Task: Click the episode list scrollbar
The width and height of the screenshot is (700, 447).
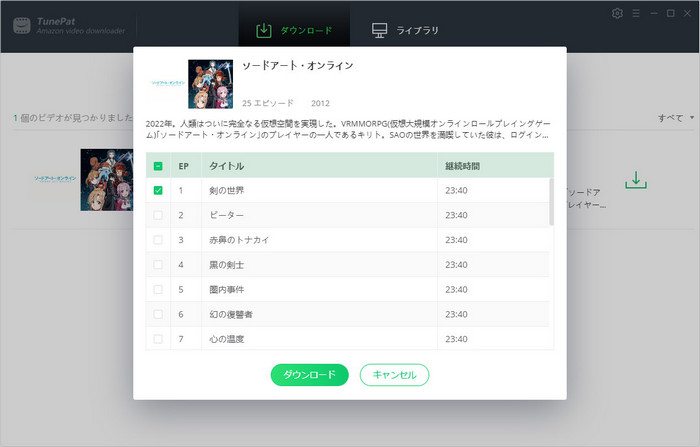Action: 551,202
